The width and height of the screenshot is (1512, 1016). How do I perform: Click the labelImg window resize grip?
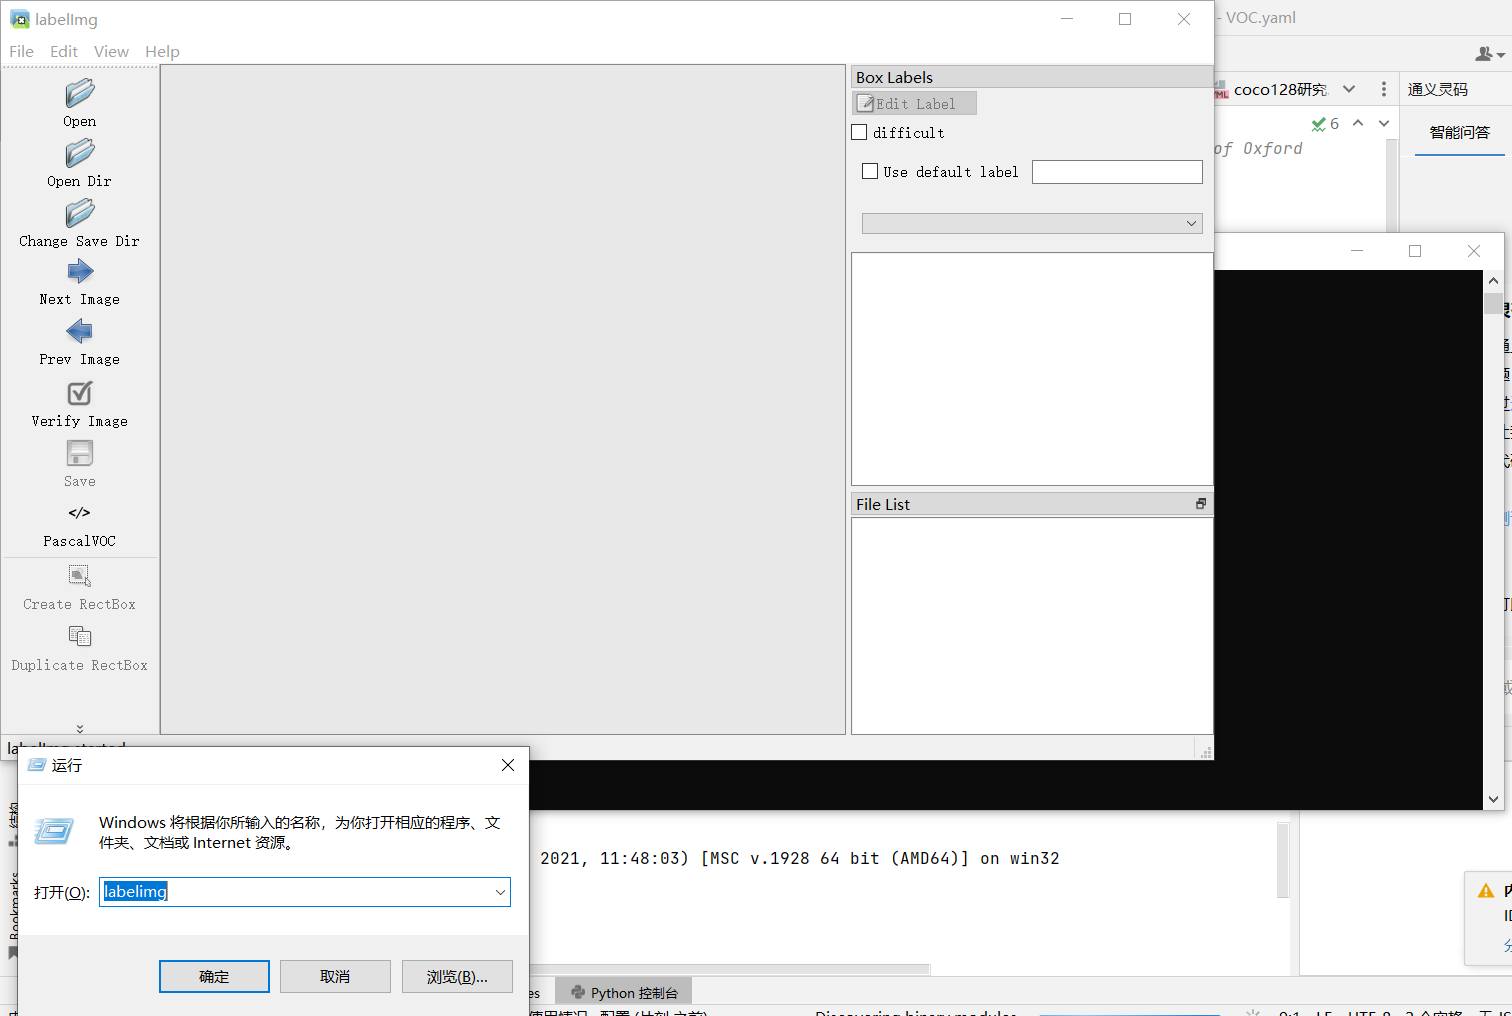pos(1206,752)
